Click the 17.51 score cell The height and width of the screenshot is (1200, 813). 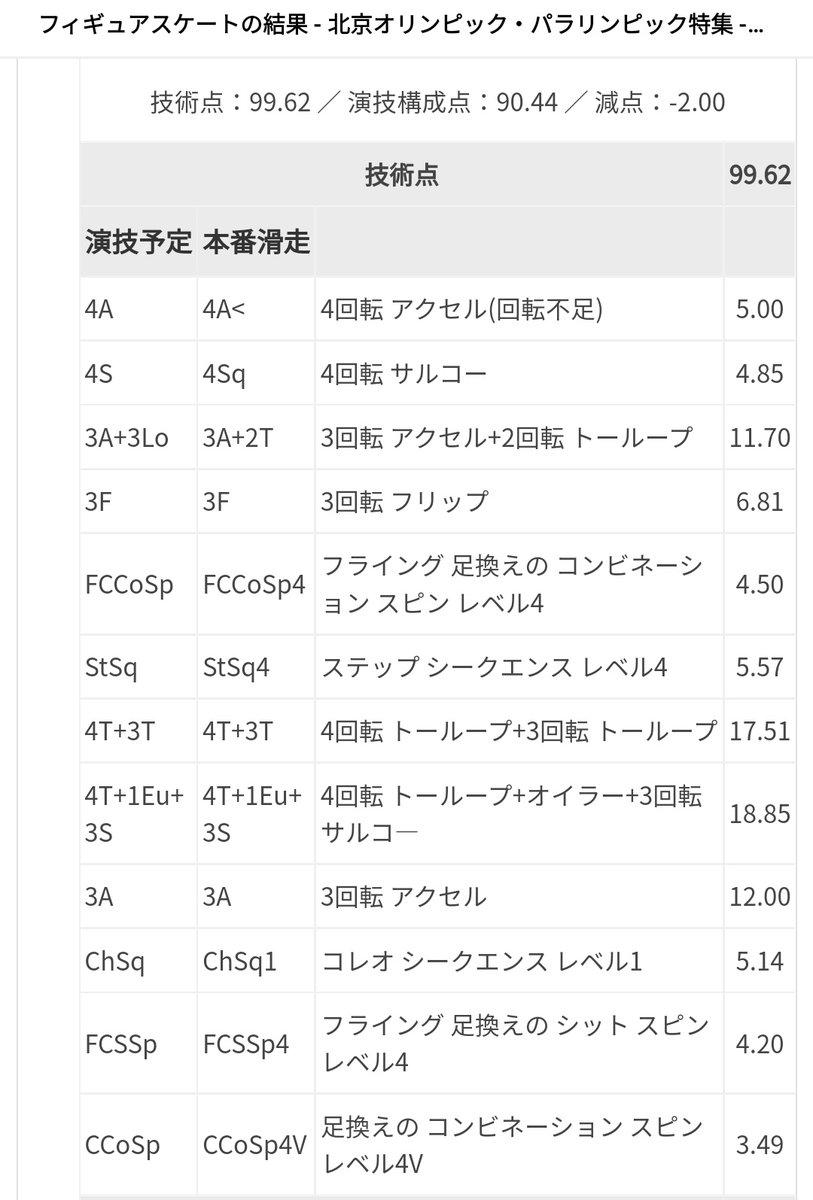pyautogui.click(x=760, y=730)
